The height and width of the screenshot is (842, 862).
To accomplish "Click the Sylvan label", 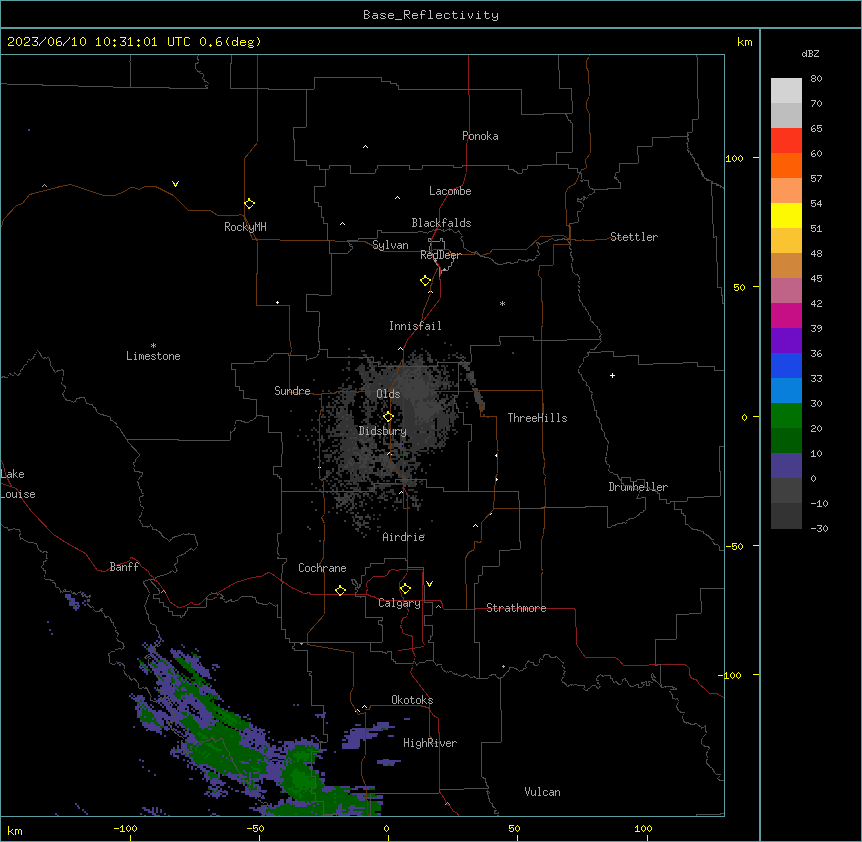I will [x=390, y=245].
